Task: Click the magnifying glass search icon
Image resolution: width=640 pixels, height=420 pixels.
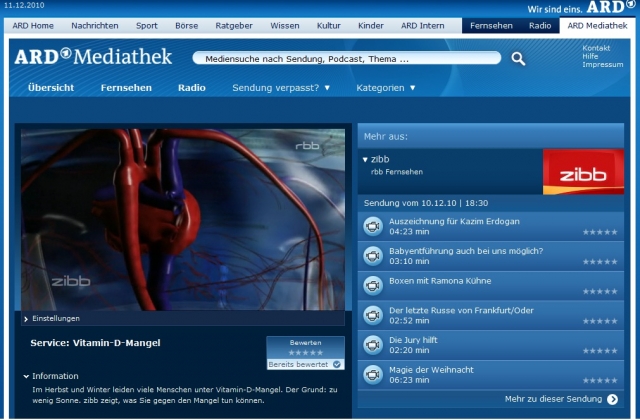Action: (518, 59)
